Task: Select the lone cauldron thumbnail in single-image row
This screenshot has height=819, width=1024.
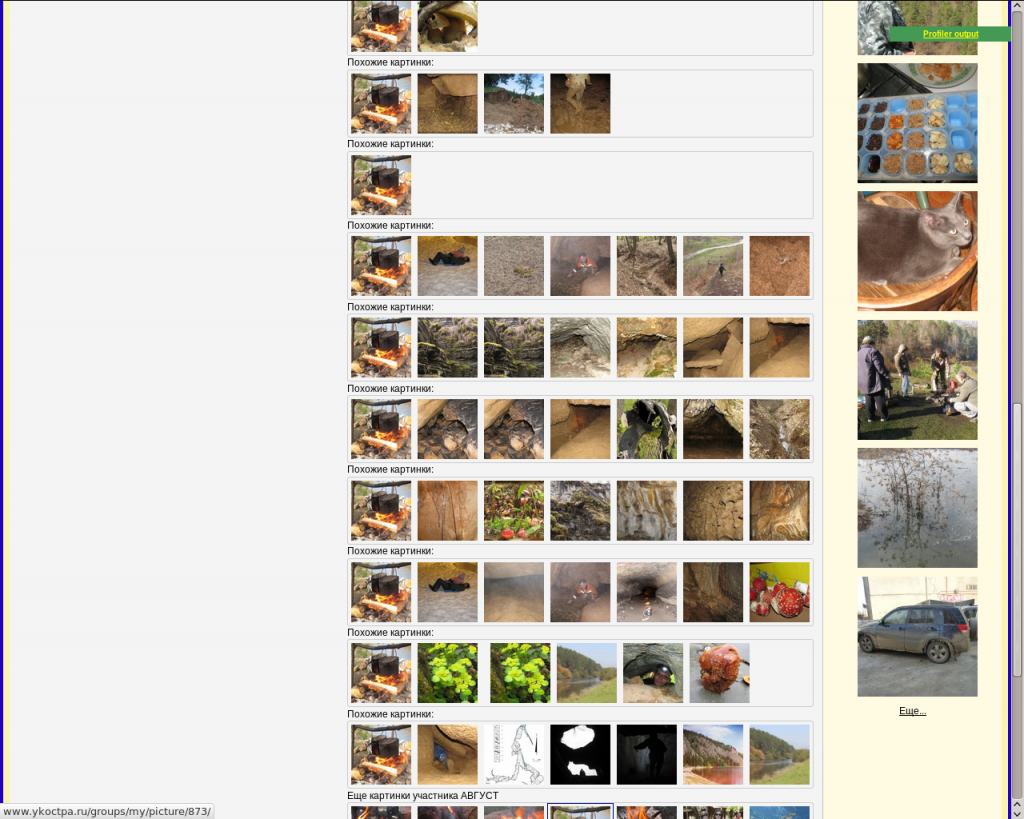Action: [381, 185]
